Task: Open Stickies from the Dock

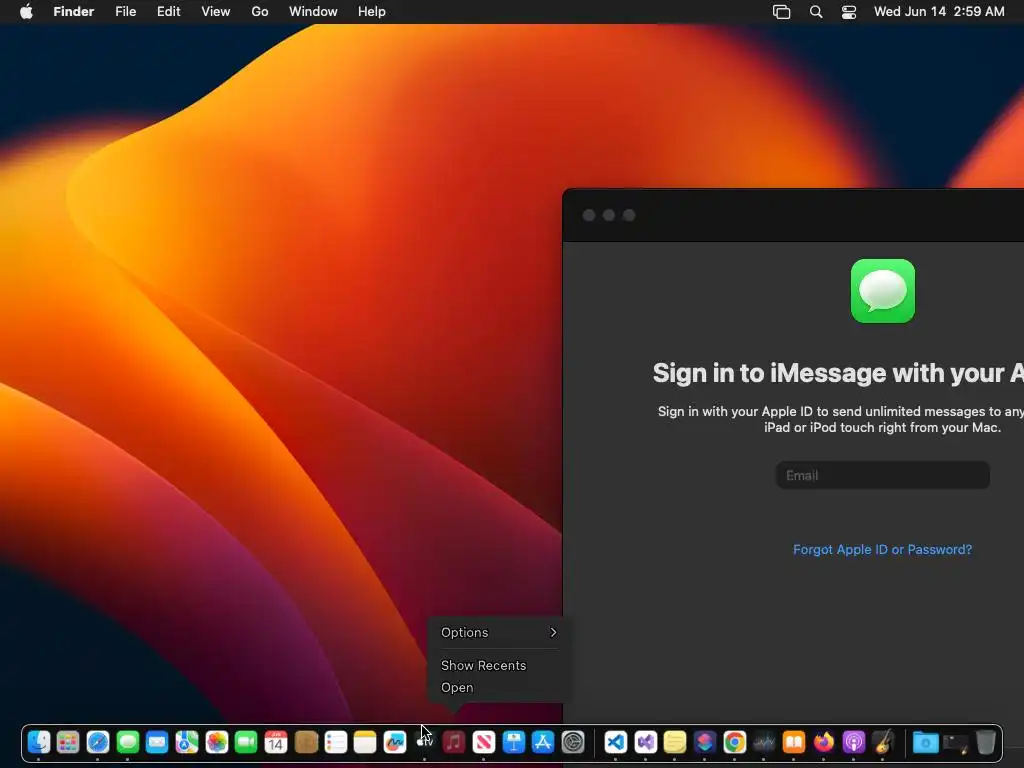Action: click(675, 743)
